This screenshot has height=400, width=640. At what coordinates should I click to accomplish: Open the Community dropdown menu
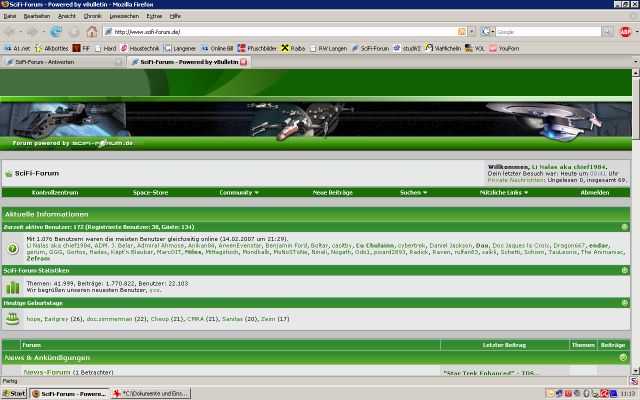(238, 192)
